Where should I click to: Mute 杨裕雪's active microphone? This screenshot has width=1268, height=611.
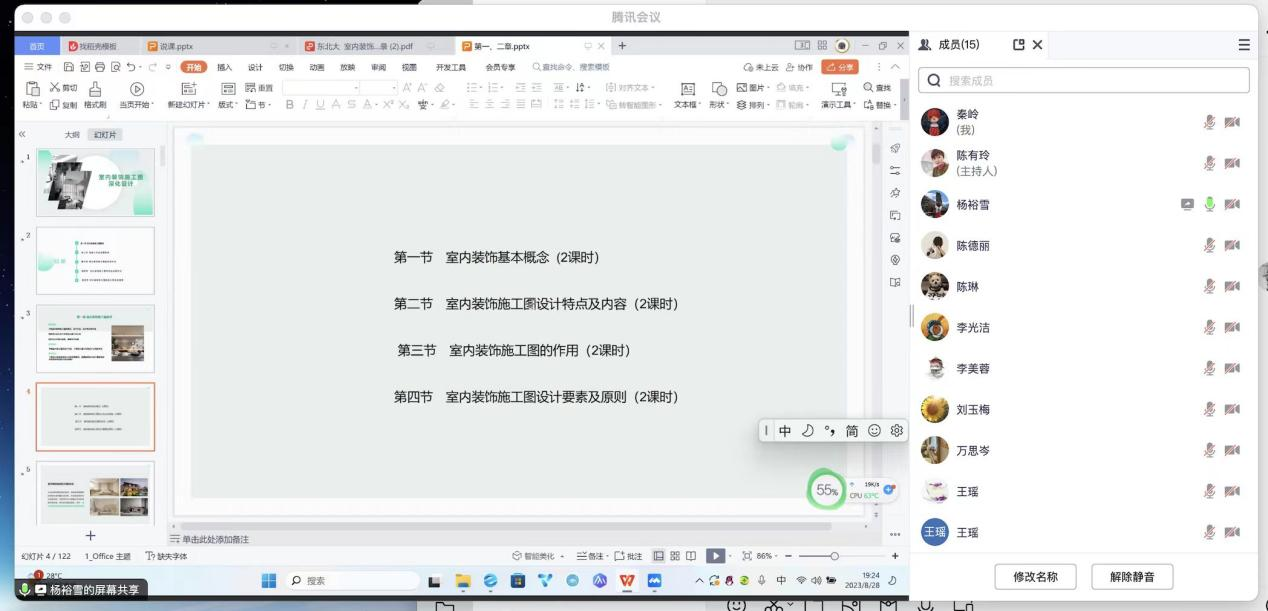(1208, 204)
